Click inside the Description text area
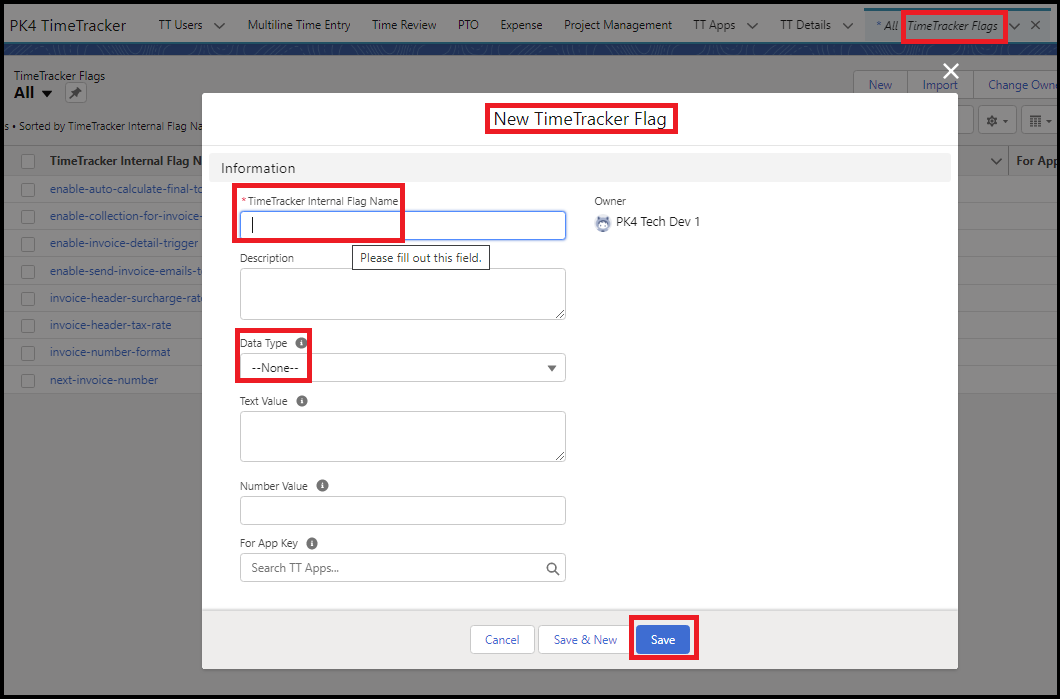The image size is (1060, 699). pos(402,293)
